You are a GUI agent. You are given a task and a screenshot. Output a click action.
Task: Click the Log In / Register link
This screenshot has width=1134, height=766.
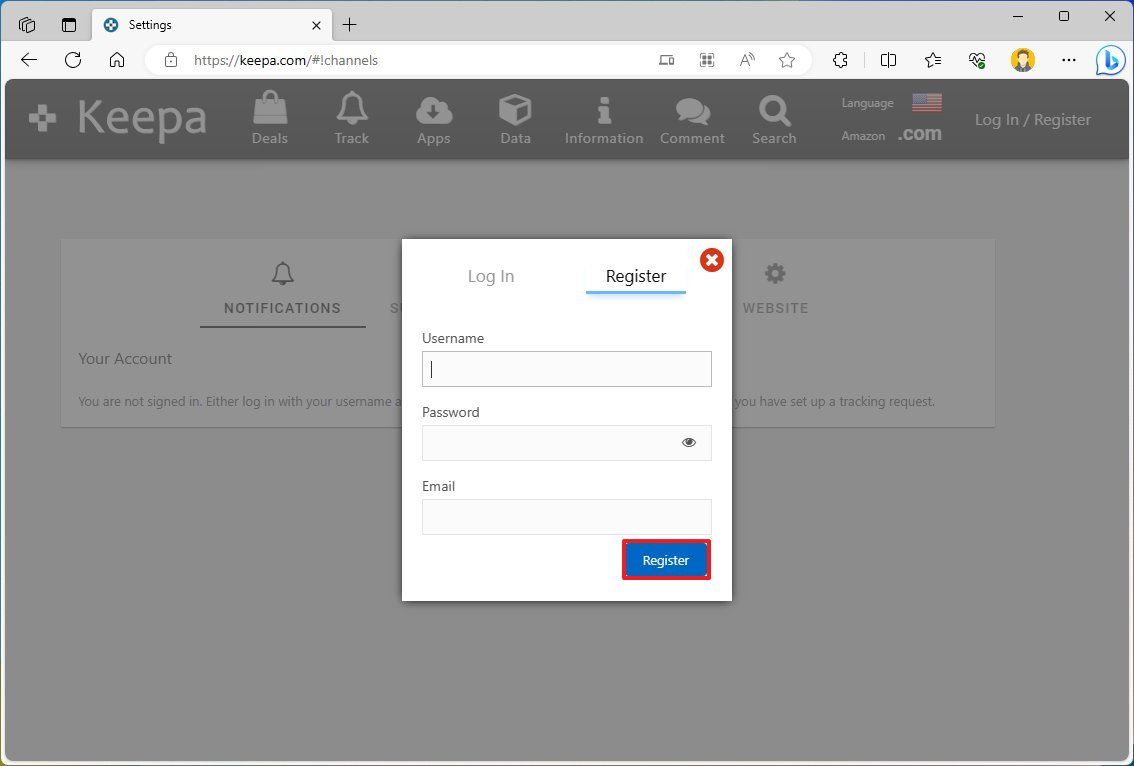[x=1032, y=119]
